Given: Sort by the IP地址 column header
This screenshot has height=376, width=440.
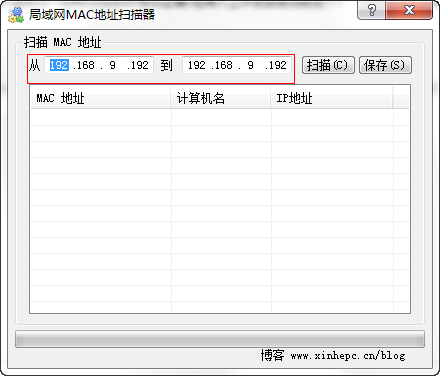Looking at the screenshot, I should pyautogui.click(x=332, y=98).
